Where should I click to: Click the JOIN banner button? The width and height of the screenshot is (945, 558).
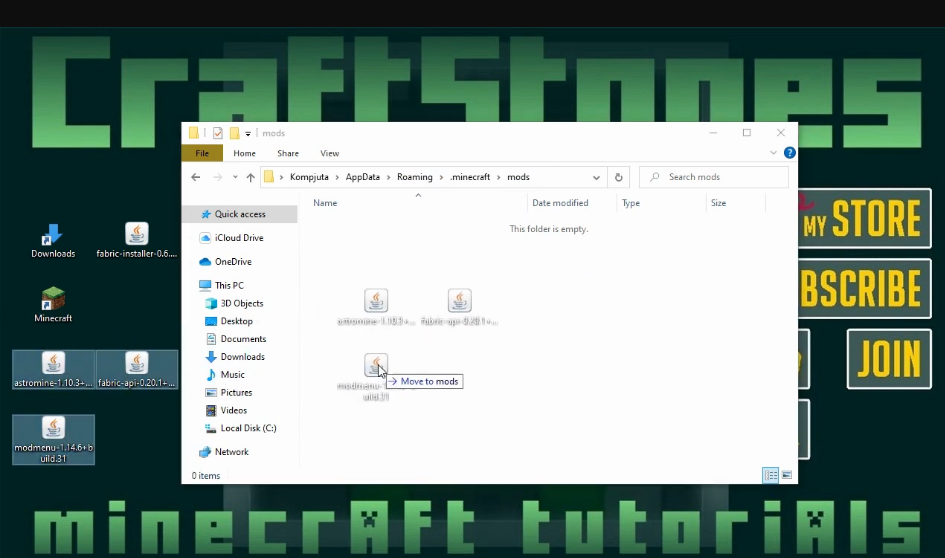pyautogui.click(x=890, y=359)
